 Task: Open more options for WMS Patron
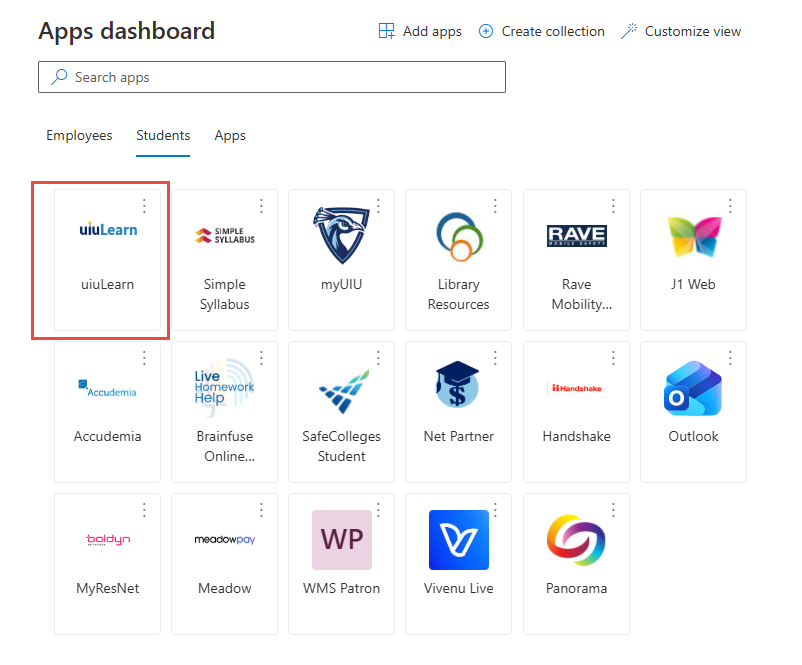coord(378,509)
